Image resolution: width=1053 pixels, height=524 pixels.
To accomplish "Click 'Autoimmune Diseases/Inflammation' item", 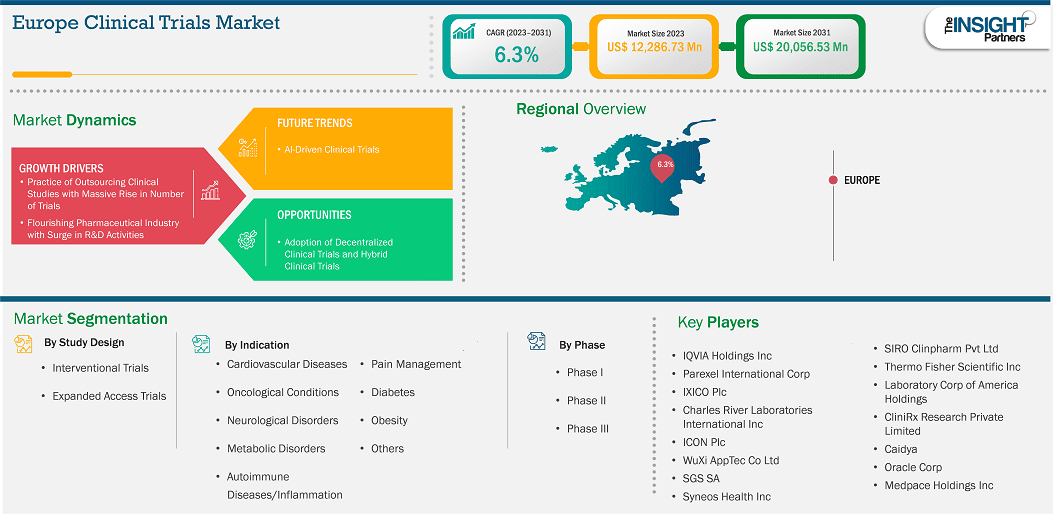I will pos(285,486).
